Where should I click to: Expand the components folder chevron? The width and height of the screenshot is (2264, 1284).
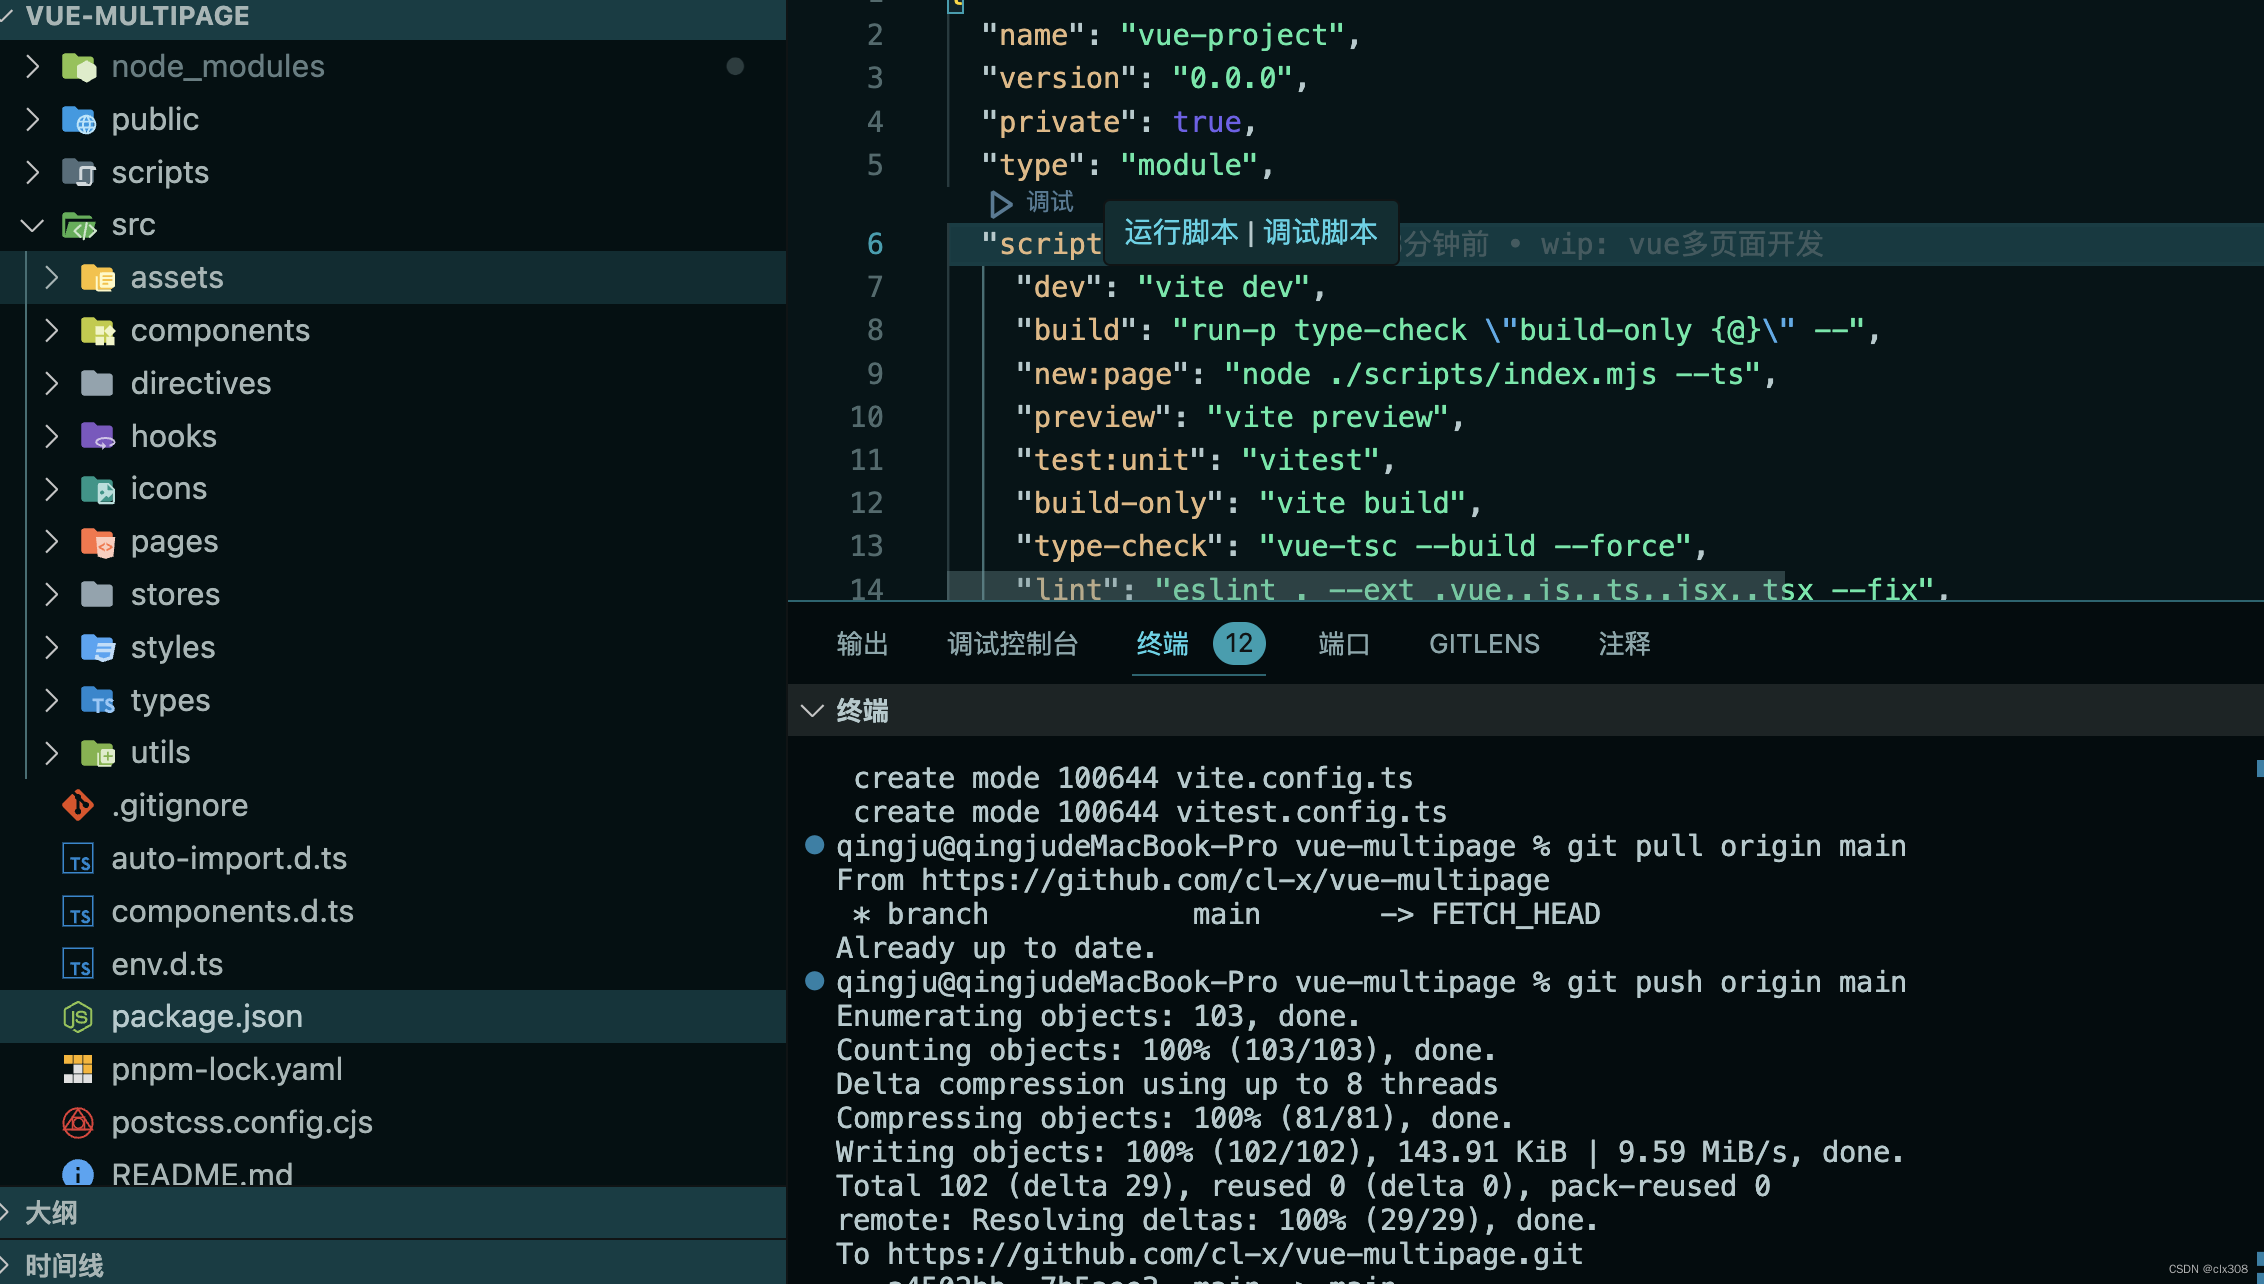[x=52, y=331]
